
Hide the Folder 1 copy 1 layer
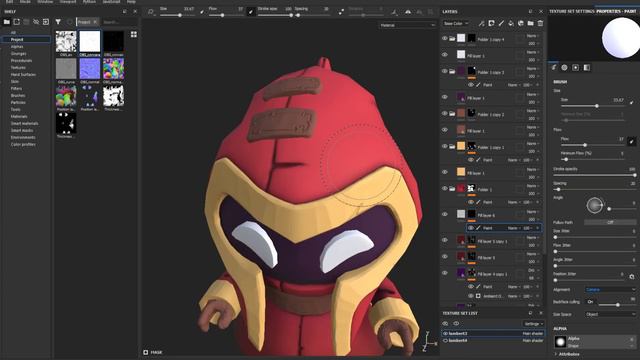(x=445, y=146)
